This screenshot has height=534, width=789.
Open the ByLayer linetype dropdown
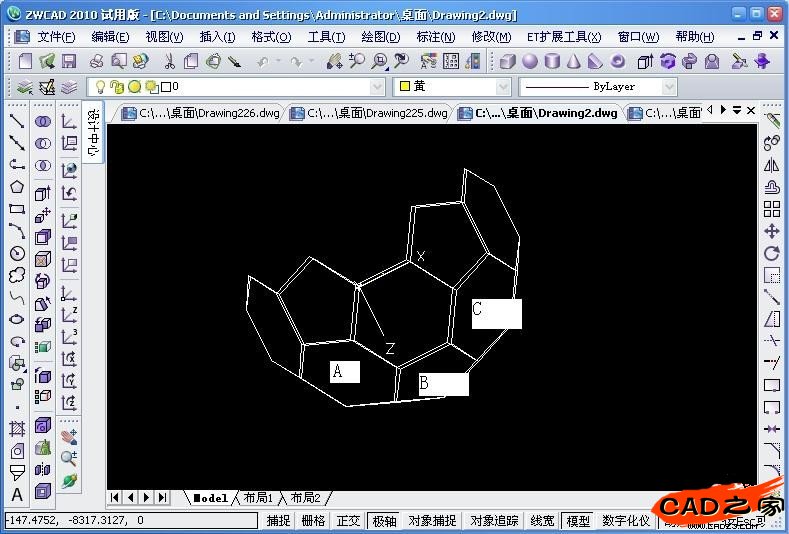669,87
